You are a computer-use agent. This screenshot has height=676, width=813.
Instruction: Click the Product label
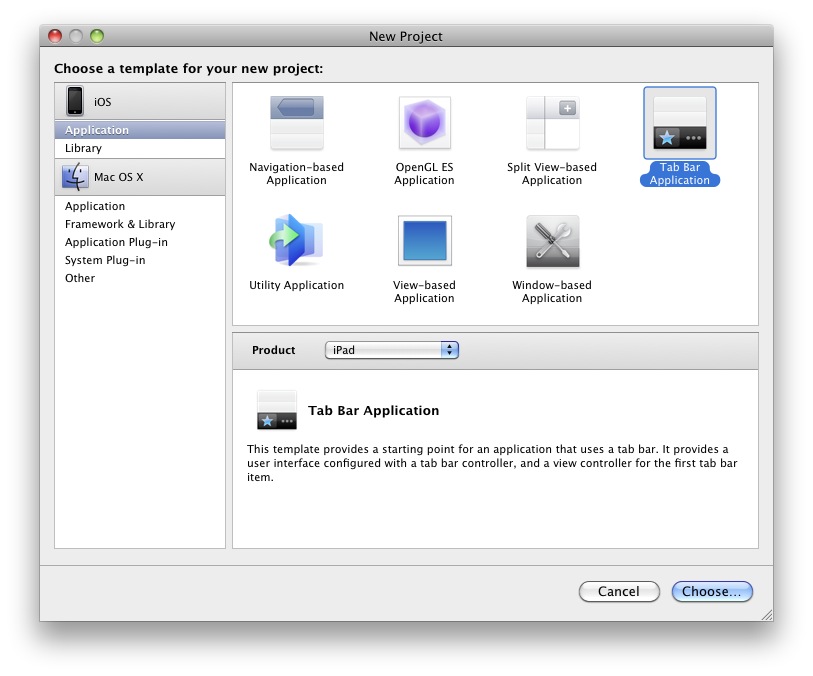(x=273, y=350)
